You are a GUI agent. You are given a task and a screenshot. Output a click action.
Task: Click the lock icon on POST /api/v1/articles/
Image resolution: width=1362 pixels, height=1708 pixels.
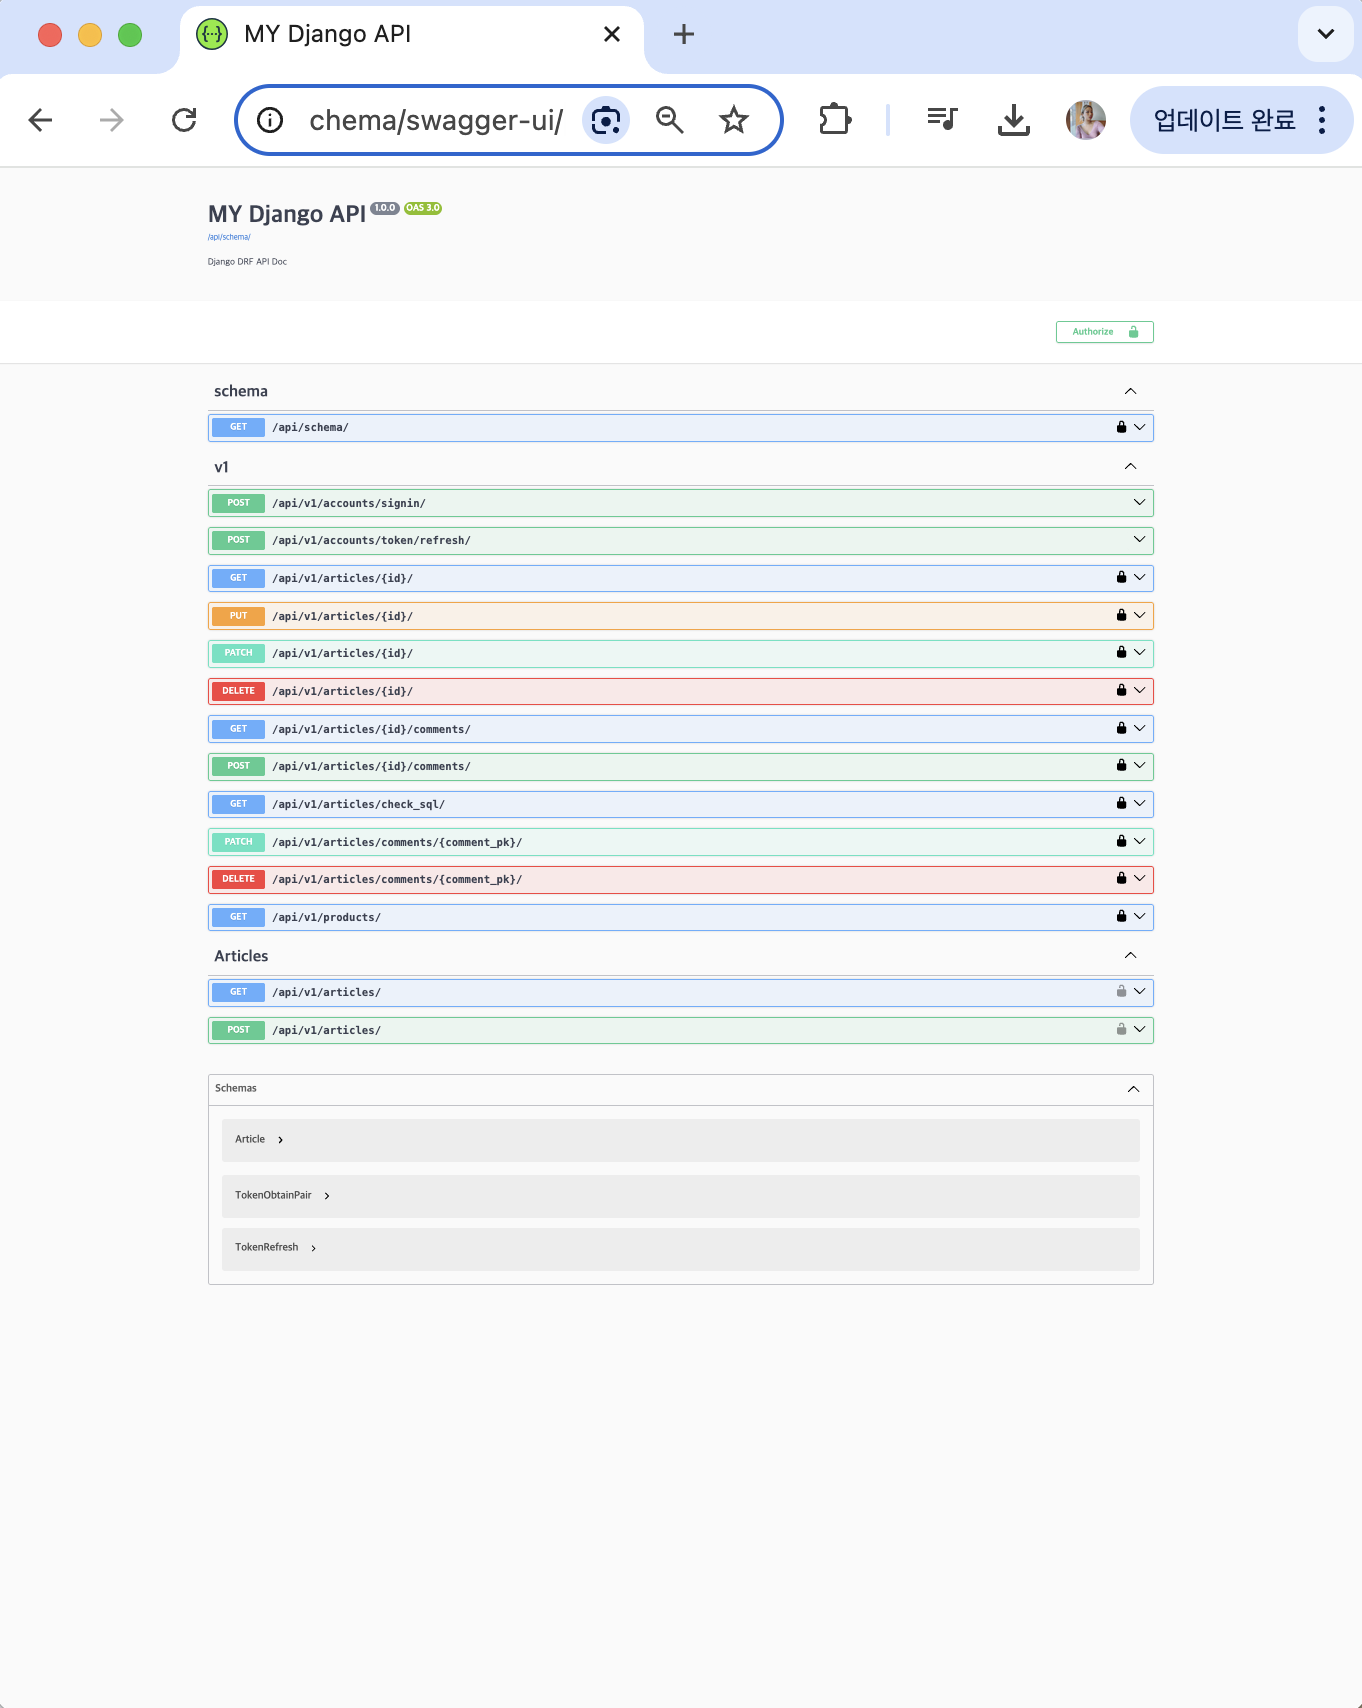(x=1121, y=1030)
